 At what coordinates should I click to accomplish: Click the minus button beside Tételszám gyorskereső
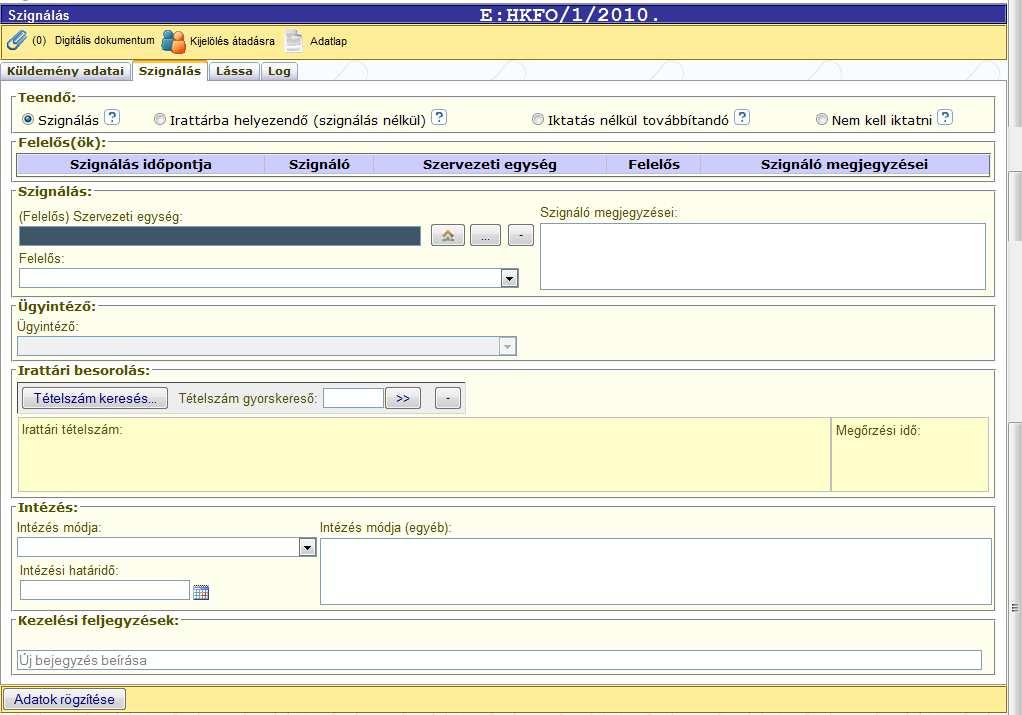tap(448, 398)
